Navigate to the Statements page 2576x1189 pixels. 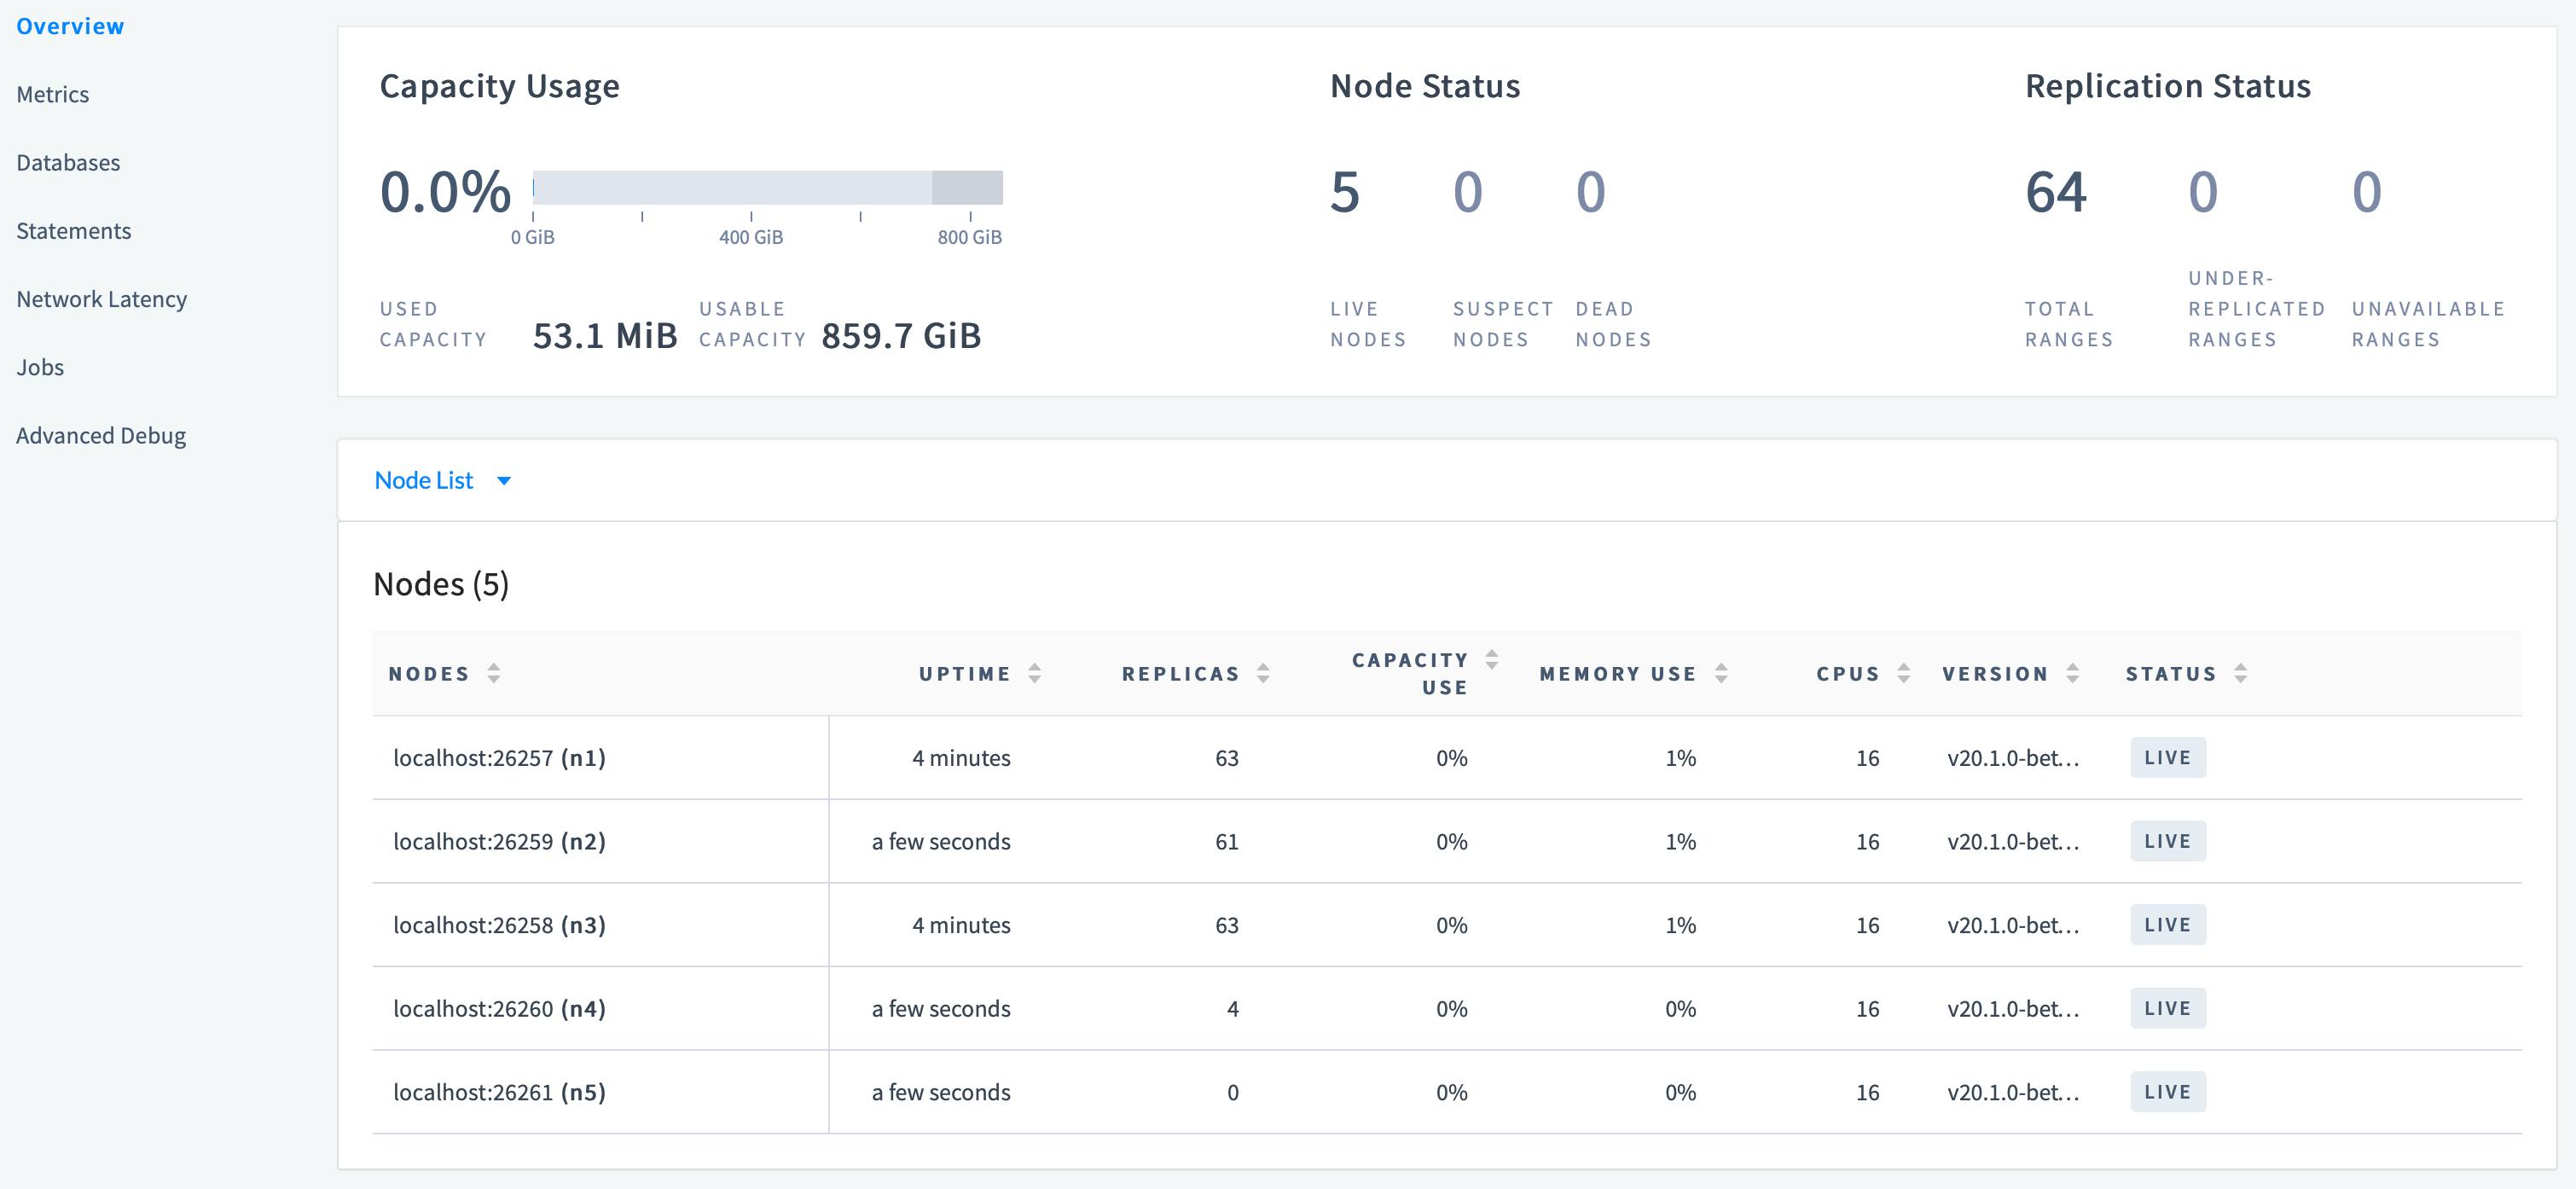[x=73, y=230]
